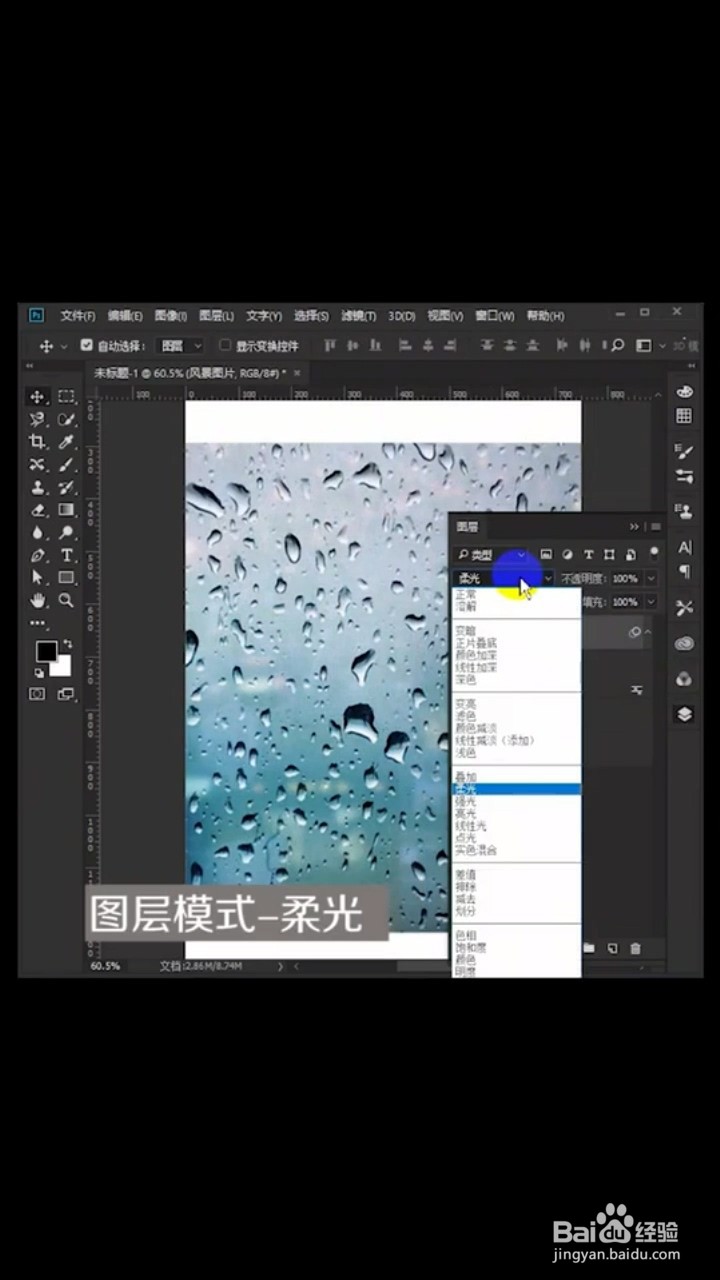Toggle the type layer filter

(x=588, y=554)
